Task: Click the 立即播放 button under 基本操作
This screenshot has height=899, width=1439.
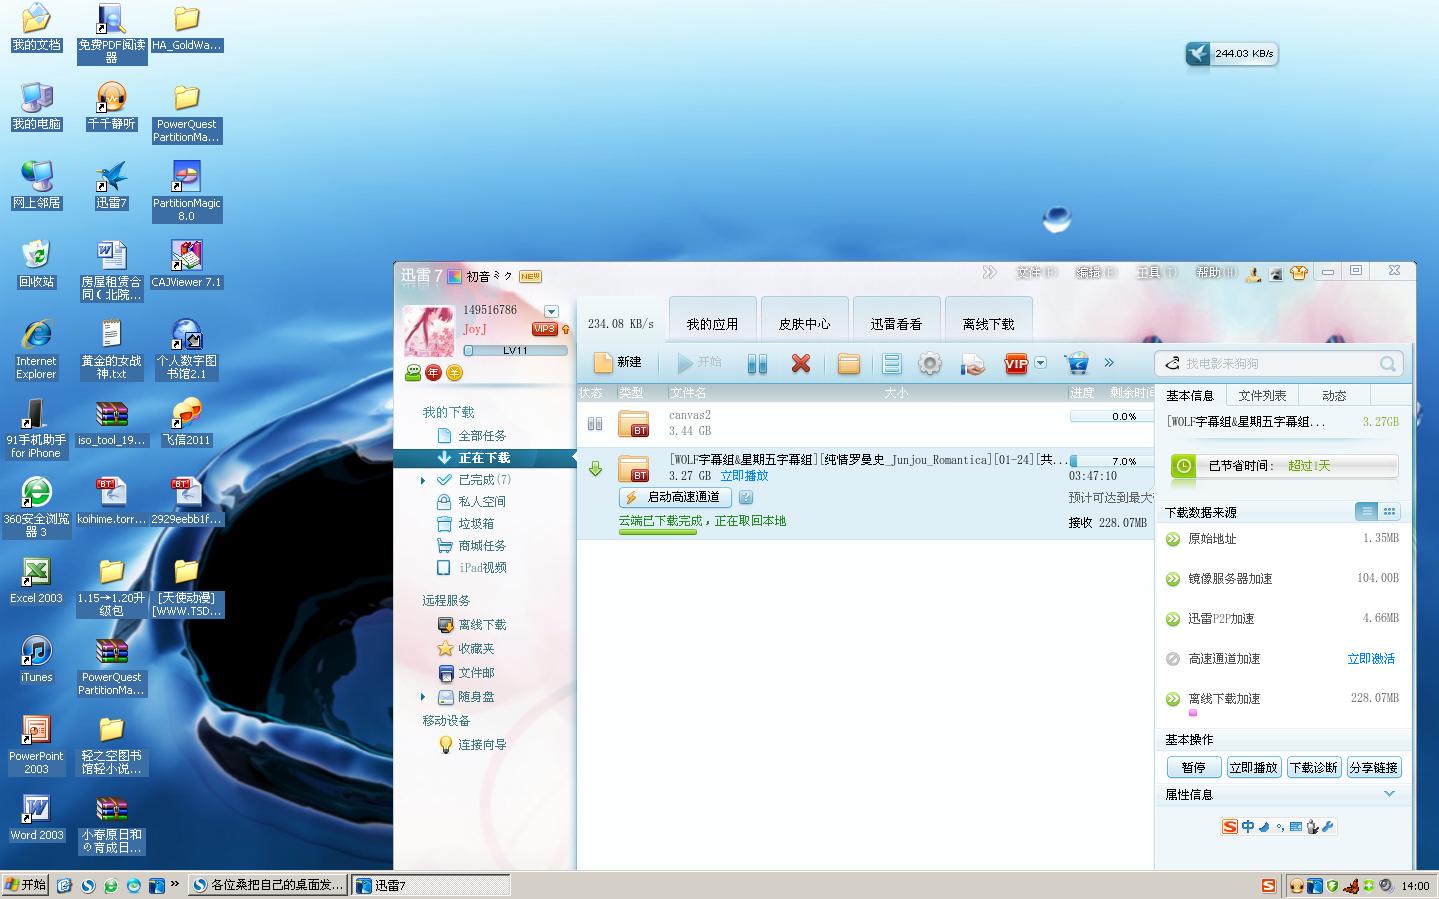Action: point(1254,768)
